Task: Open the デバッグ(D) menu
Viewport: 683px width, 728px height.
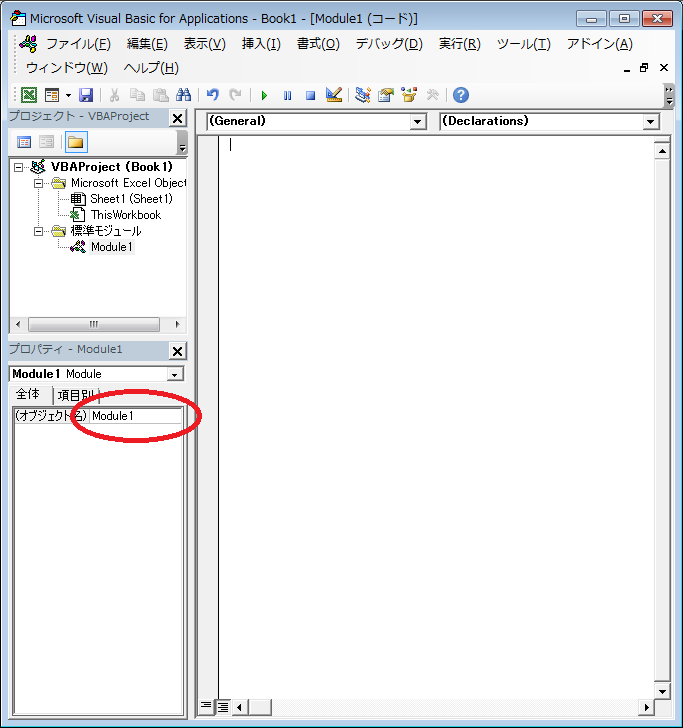Action: [389, 44]
